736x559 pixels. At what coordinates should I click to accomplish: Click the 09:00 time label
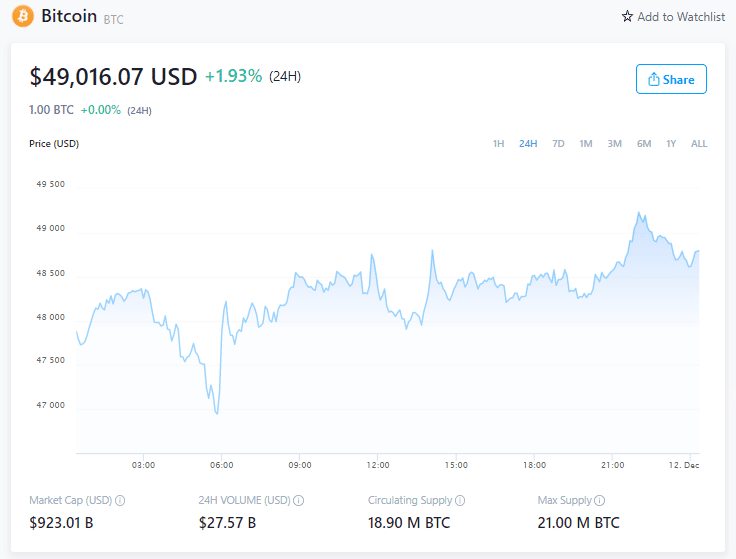pyautogui.click(x=299, y=465)
